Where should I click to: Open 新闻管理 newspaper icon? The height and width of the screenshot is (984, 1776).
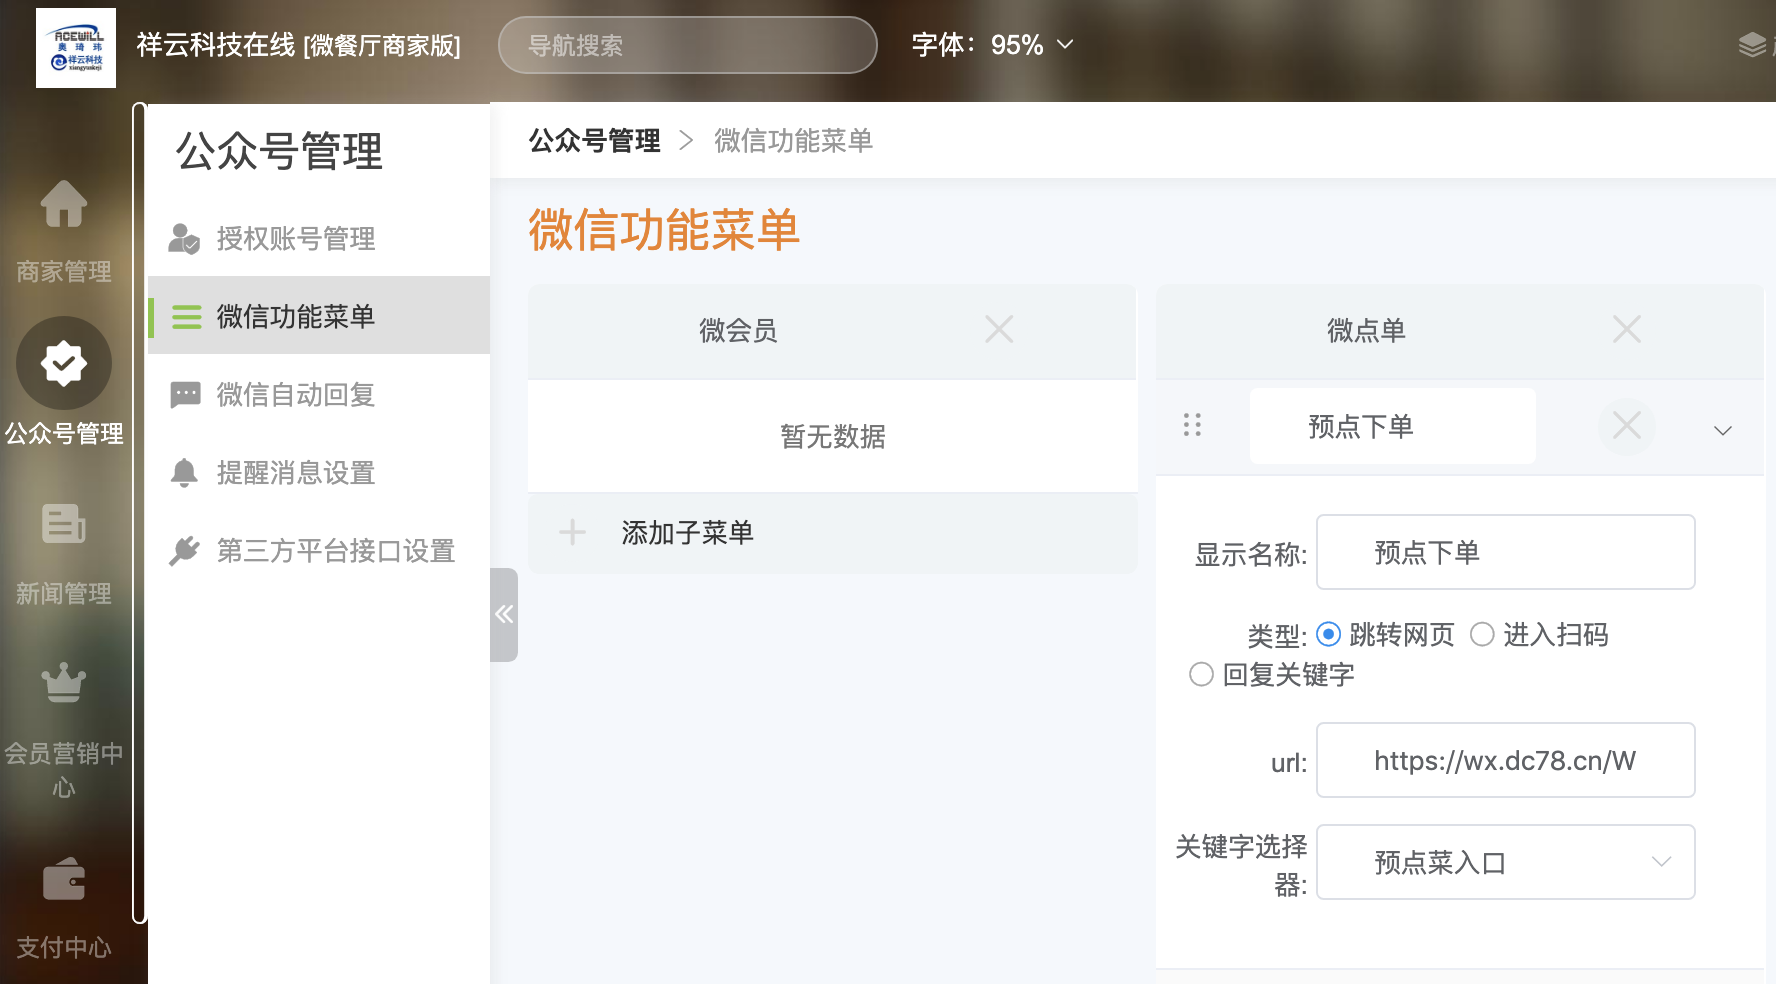64,524
